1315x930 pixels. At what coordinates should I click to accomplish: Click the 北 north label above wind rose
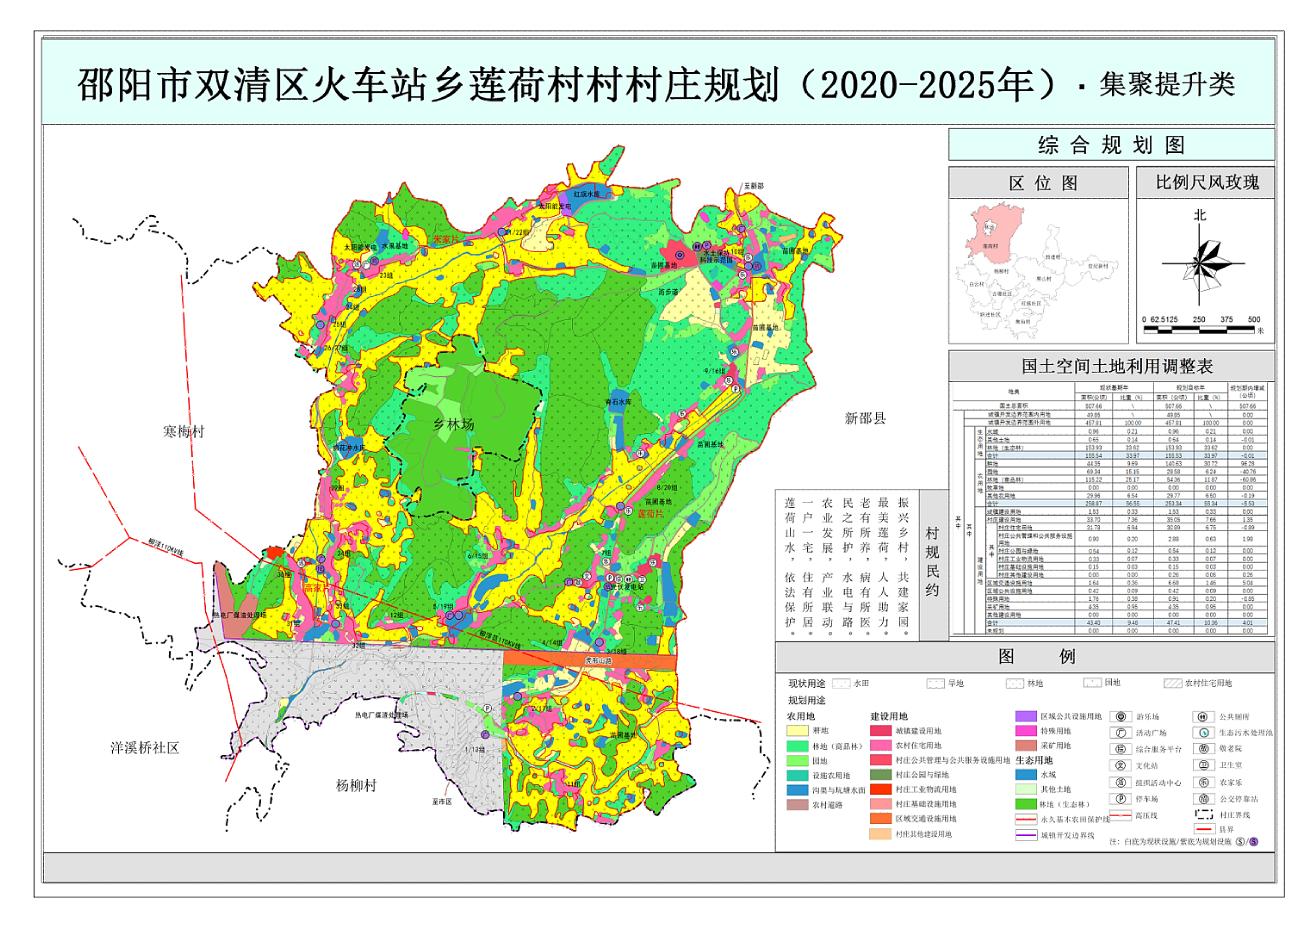coord(1199,214)
